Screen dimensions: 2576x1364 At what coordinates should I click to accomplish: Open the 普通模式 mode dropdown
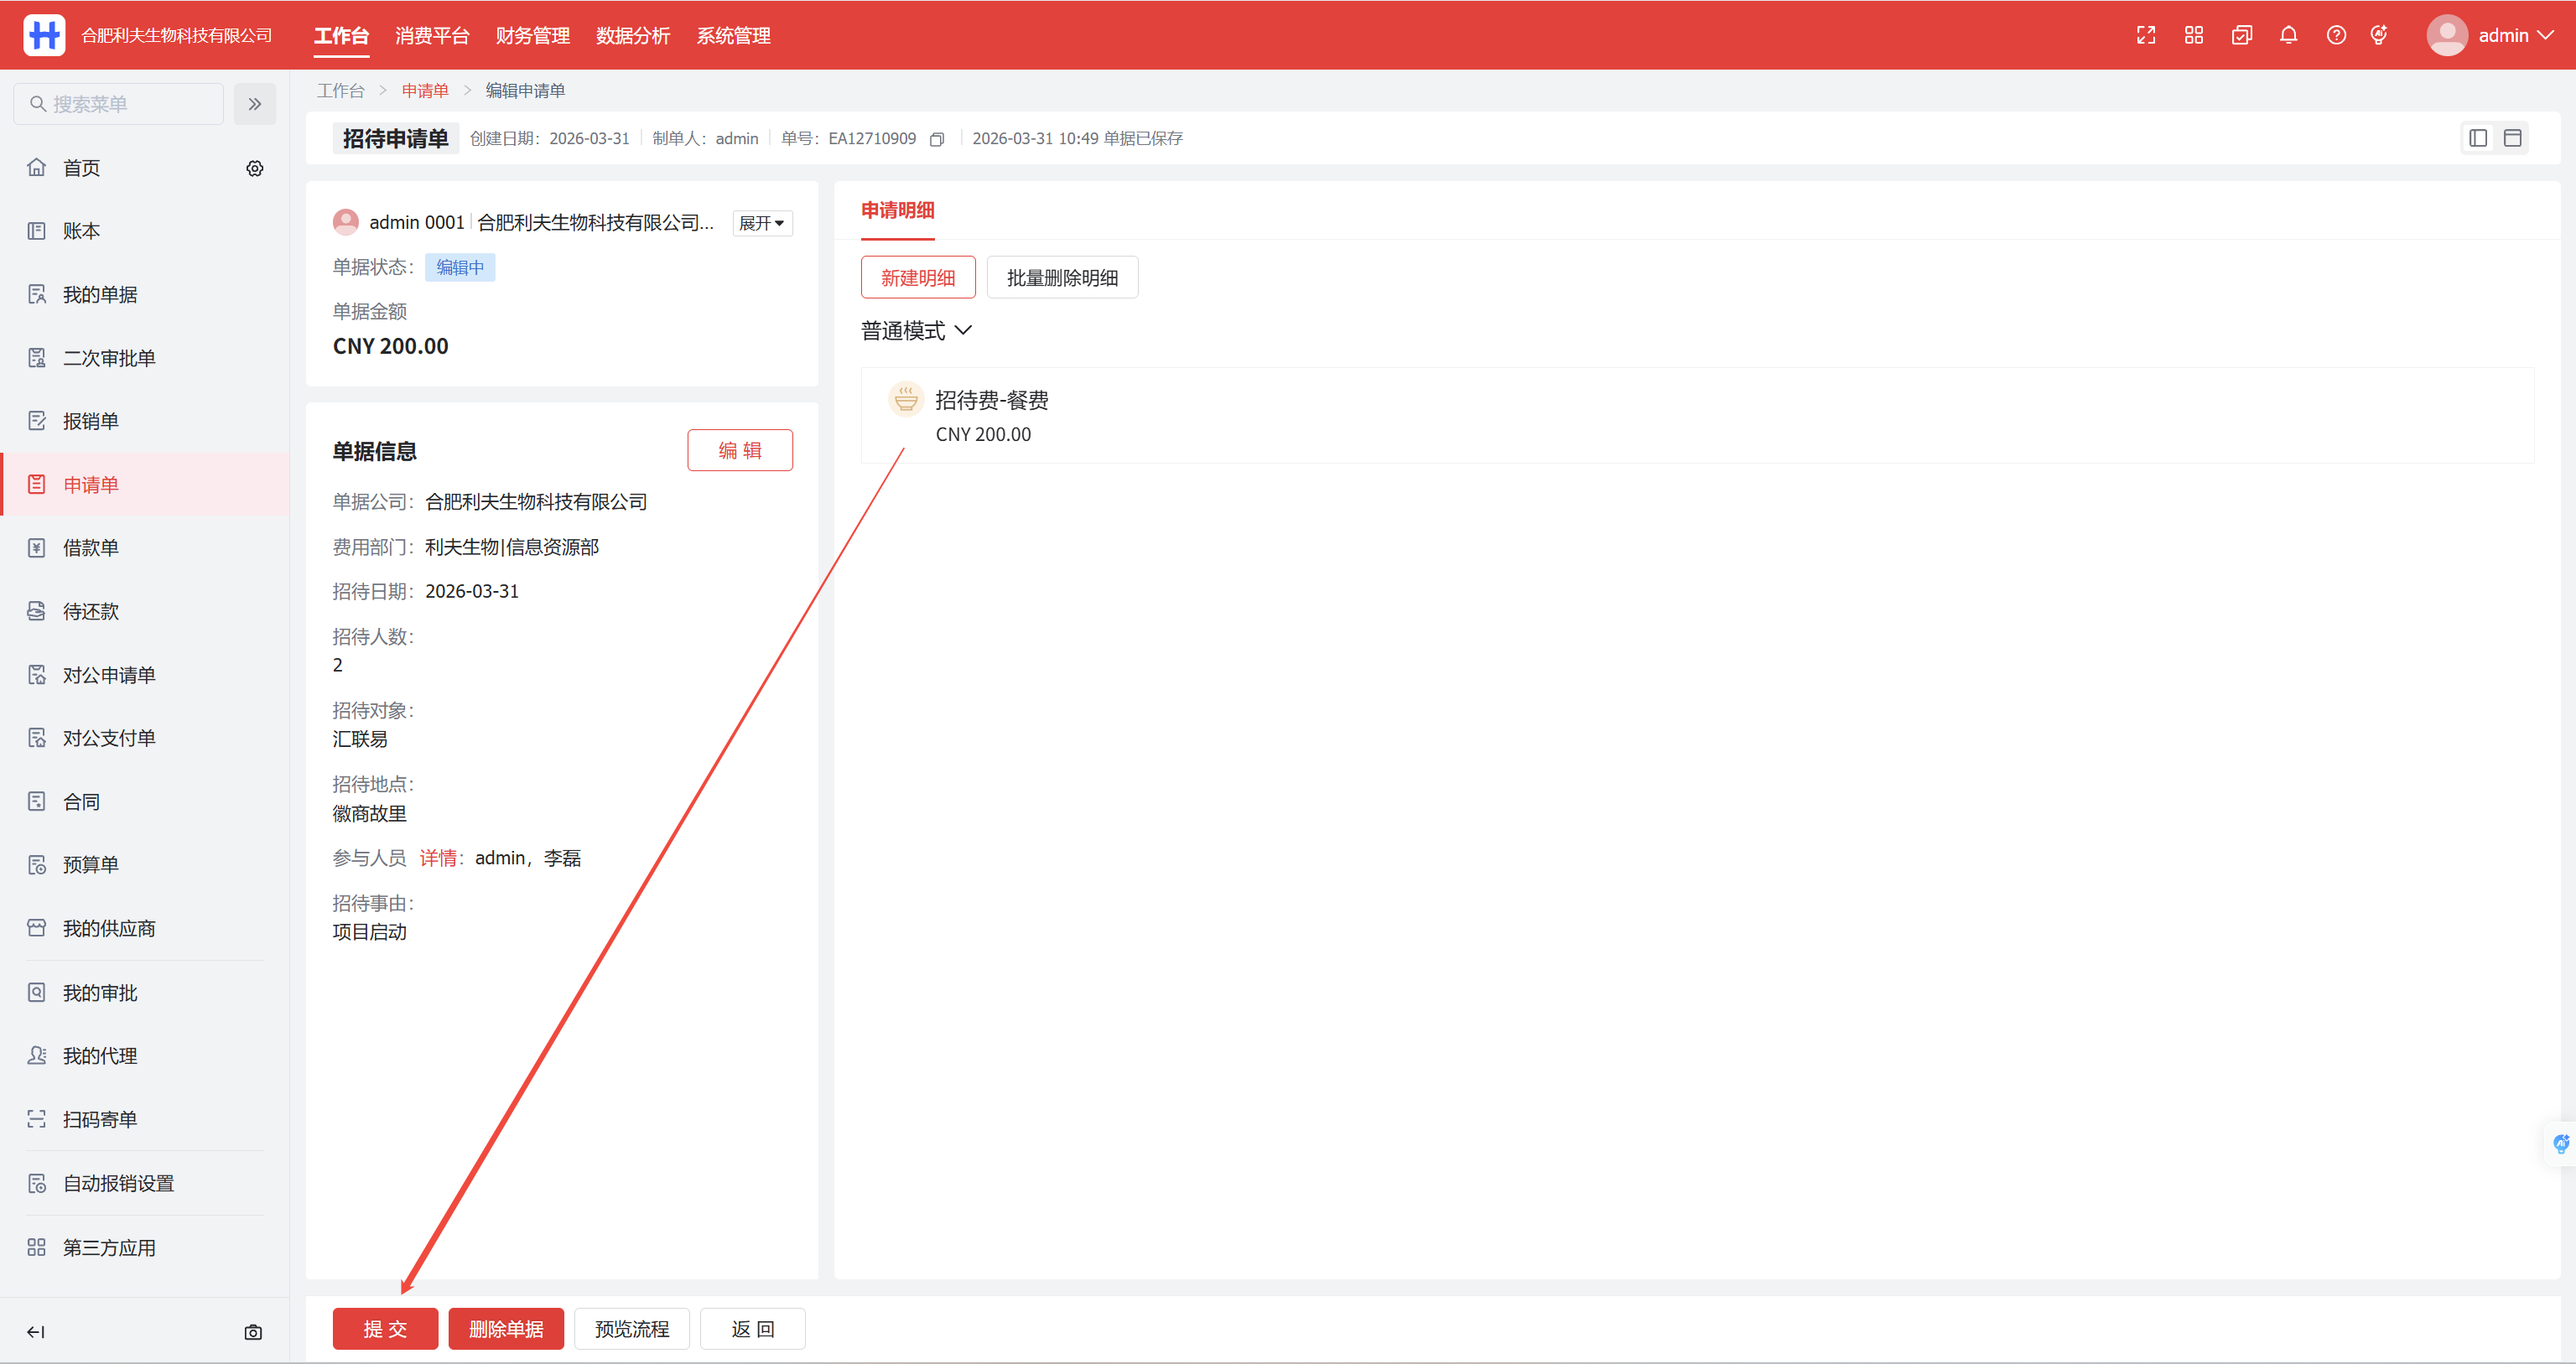(916, 330)
